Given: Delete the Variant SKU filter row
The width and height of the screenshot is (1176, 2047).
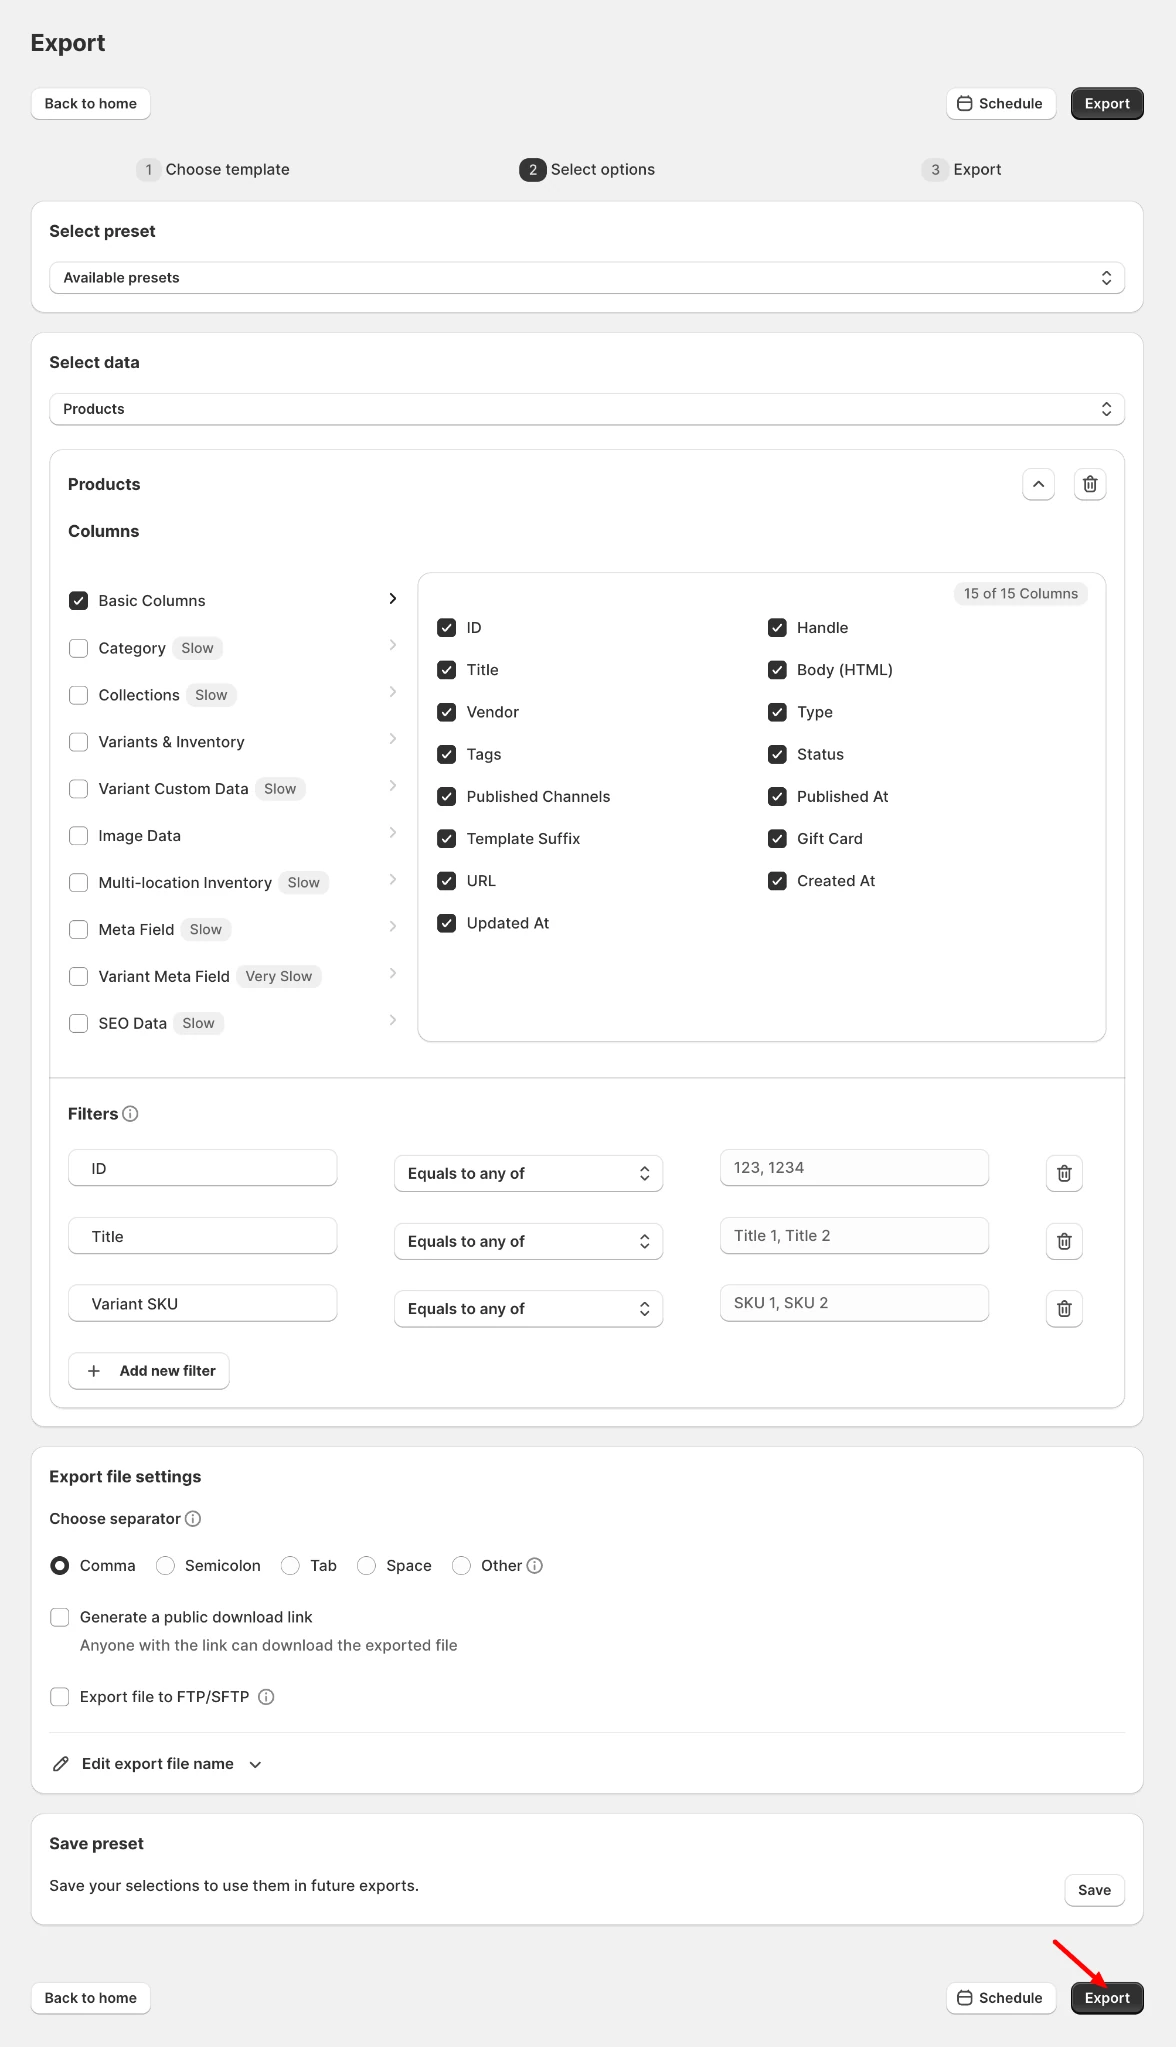Looking at the screenshot, I should coord(1064,1308).
